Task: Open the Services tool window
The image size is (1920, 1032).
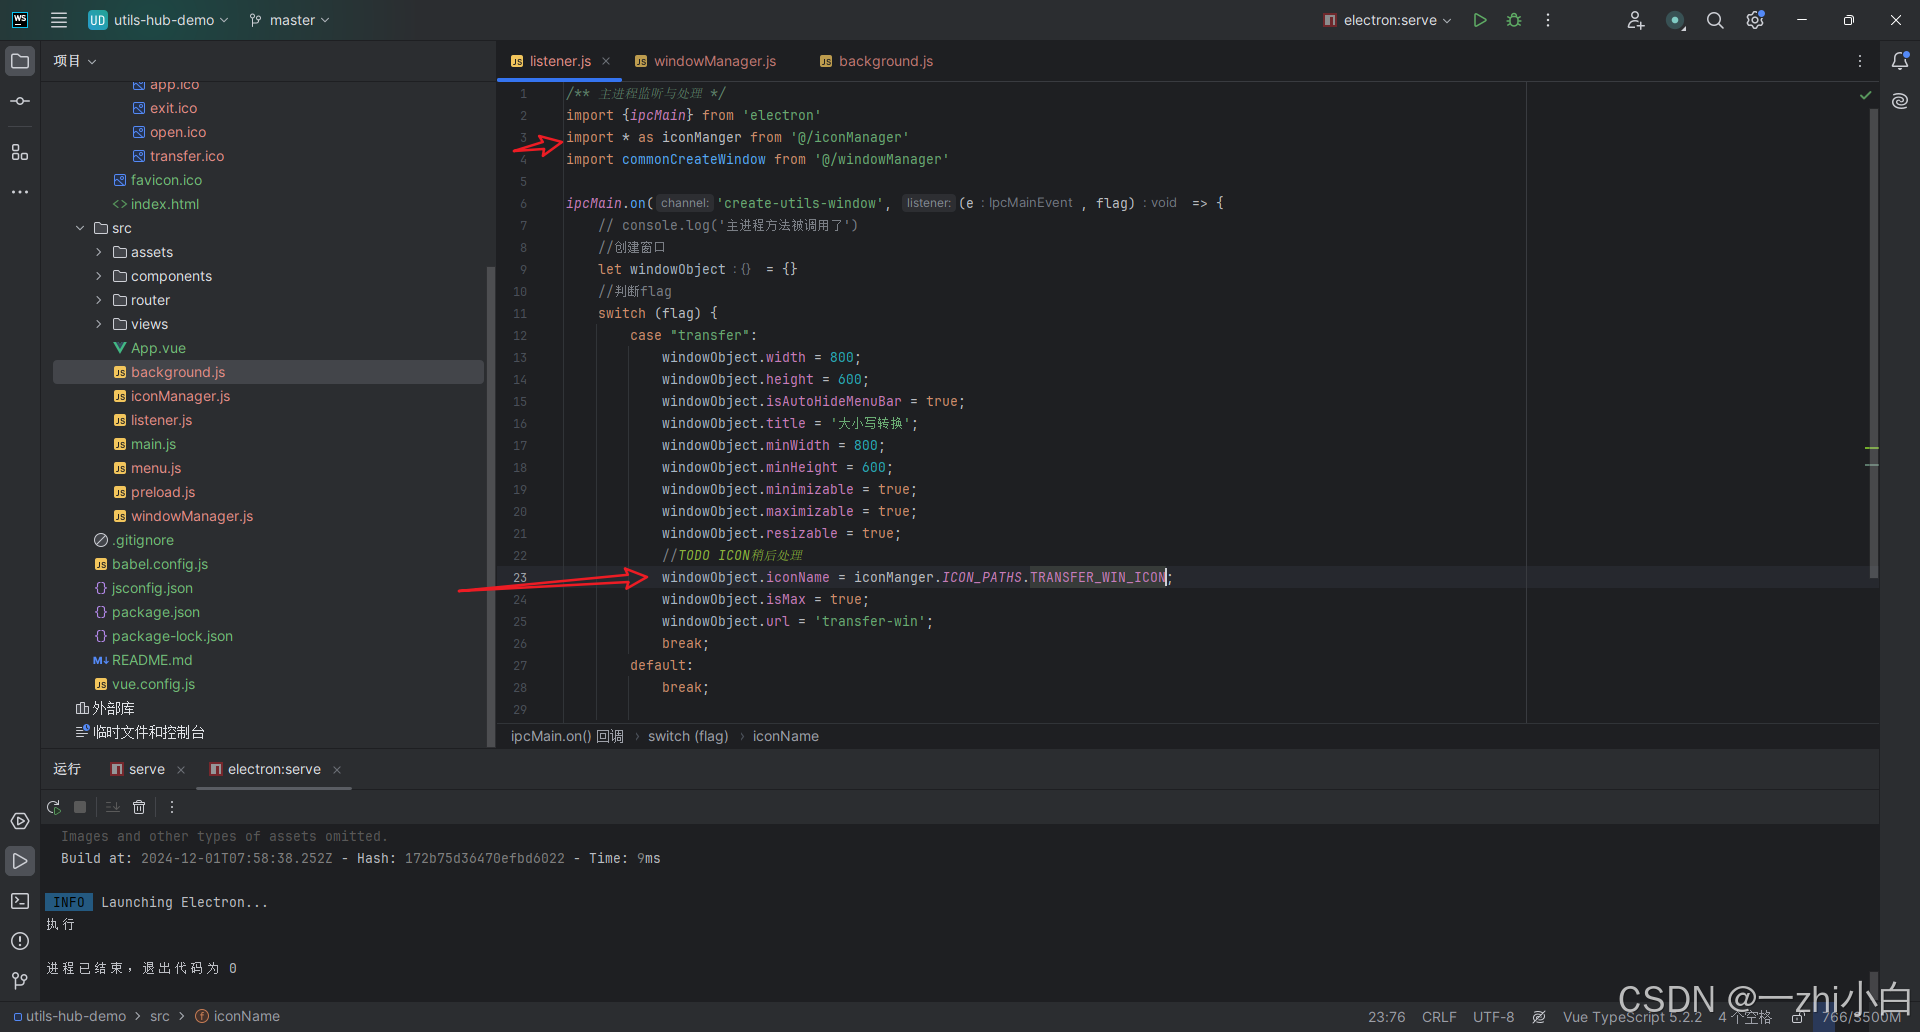Action: tap(20, 821)
